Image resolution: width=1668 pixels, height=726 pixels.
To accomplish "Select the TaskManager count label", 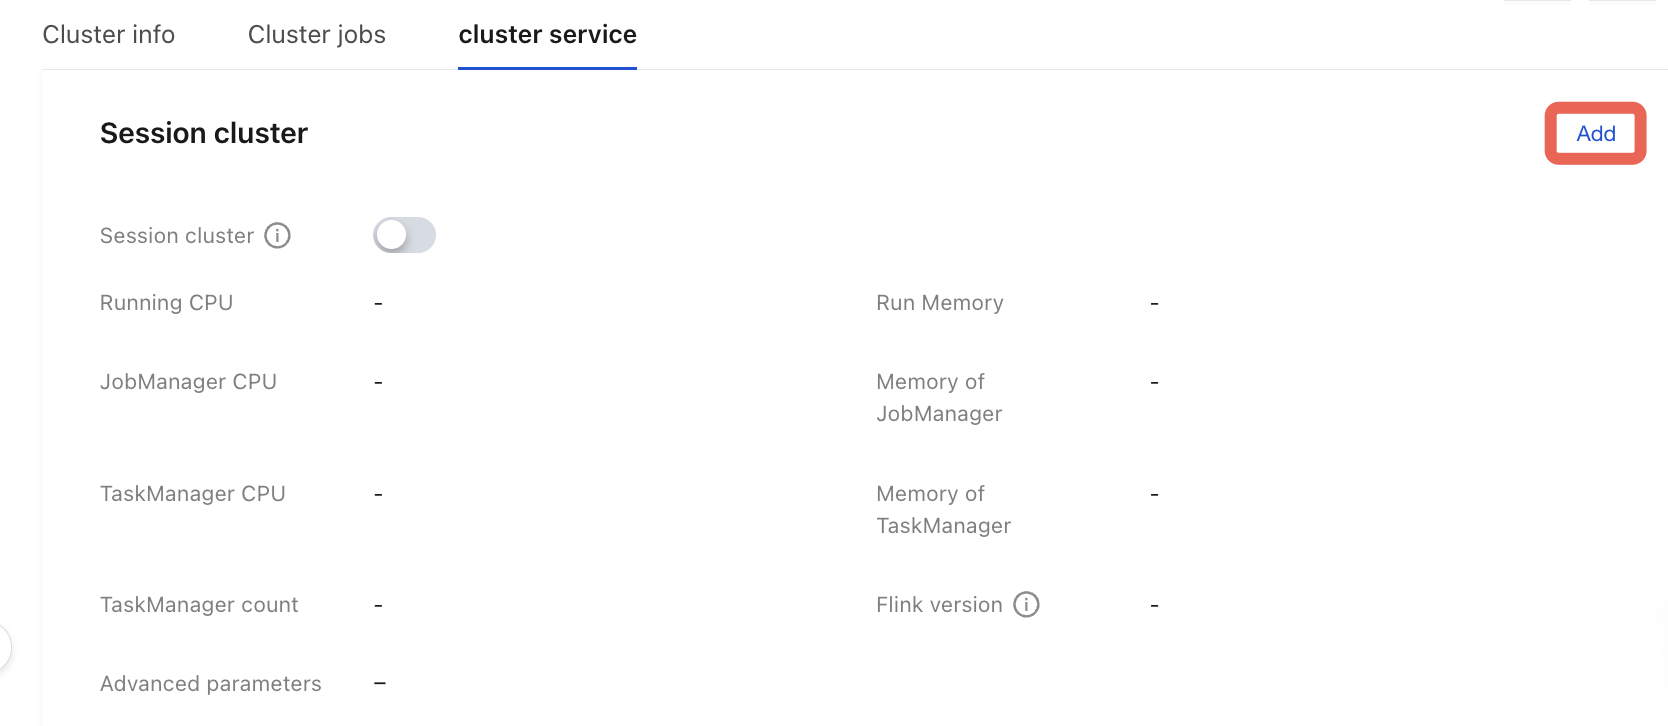I will [x=199, y=605].
